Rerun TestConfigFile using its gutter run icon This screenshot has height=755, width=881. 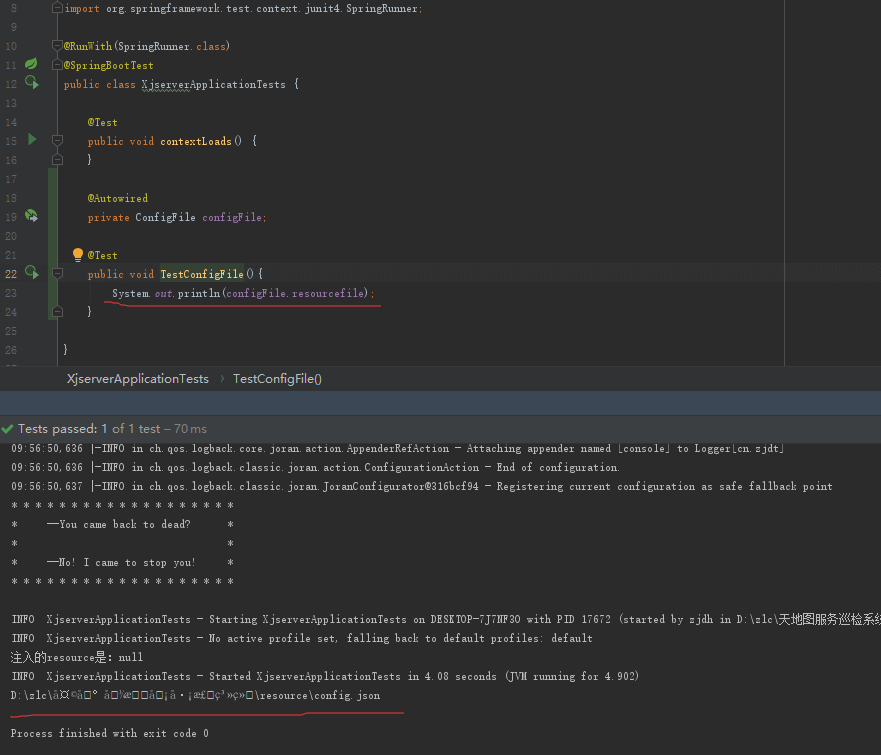coord(31,273)
